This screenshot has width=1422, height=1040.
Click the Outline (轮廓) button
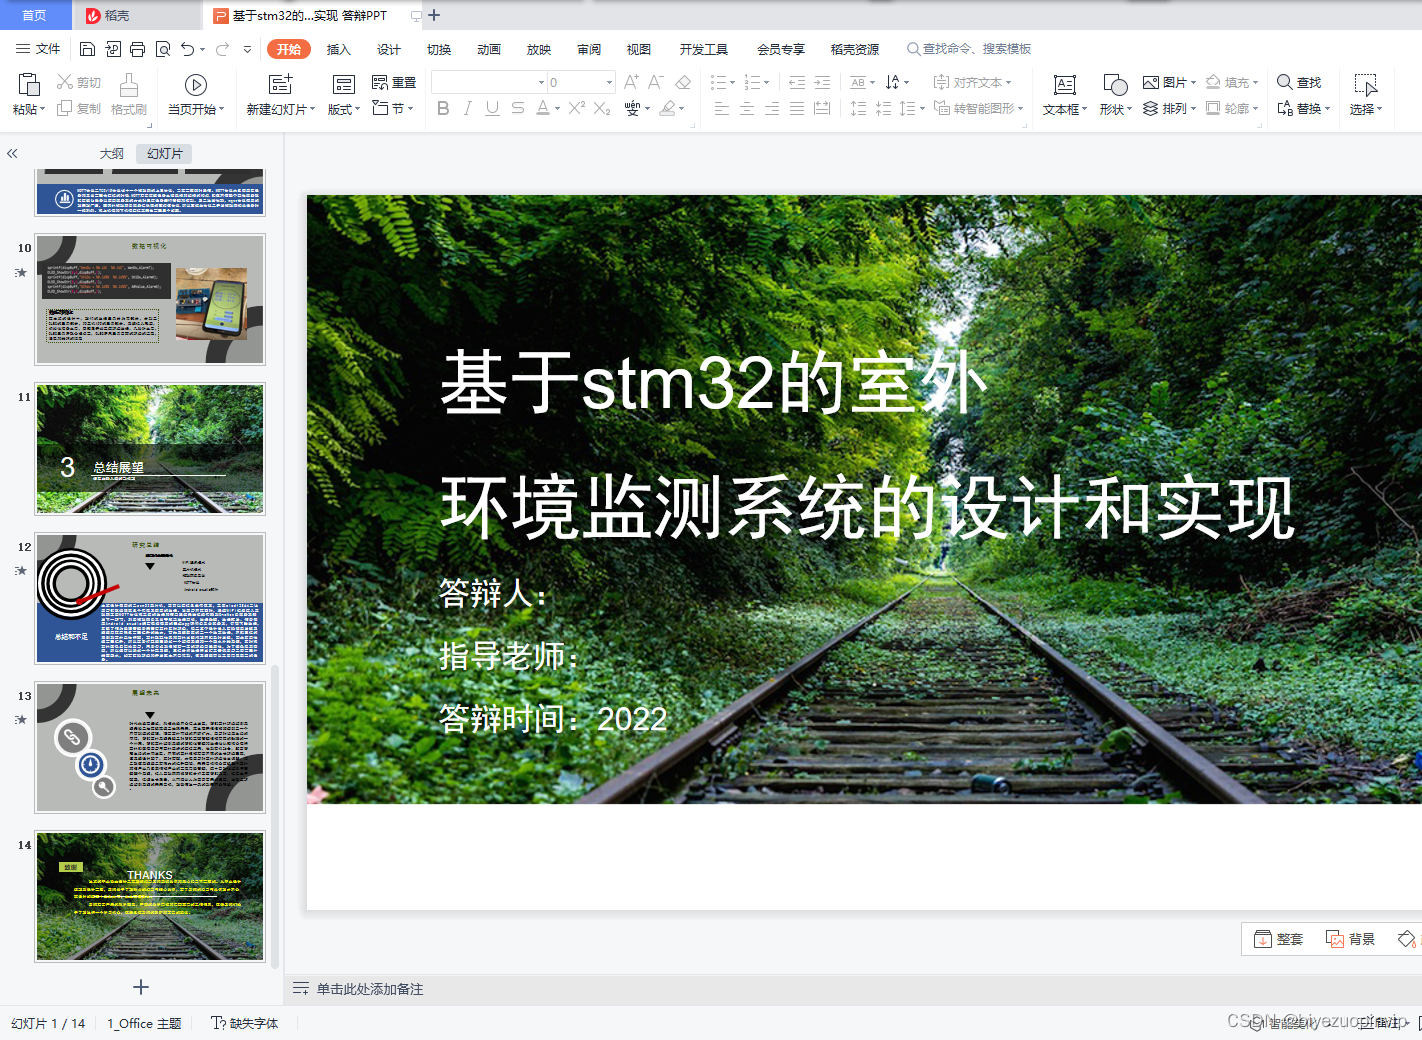(x=1232, y=108)
